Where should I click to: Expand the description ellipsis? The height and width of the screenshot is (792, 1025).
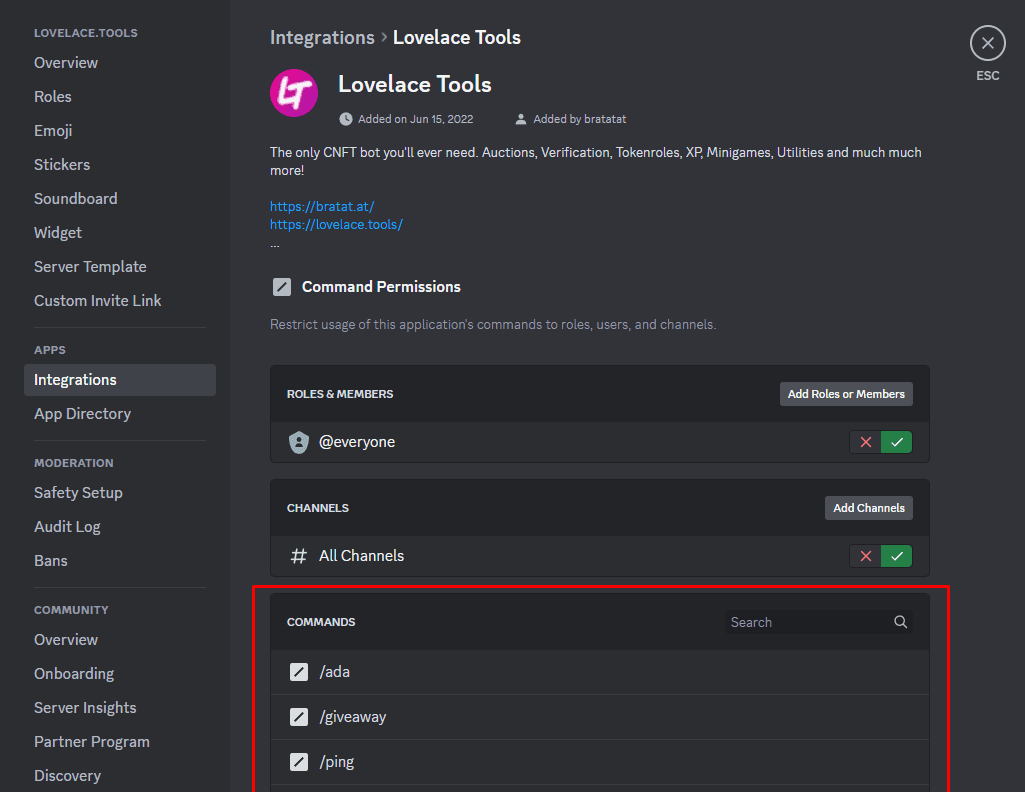point(275,245)
